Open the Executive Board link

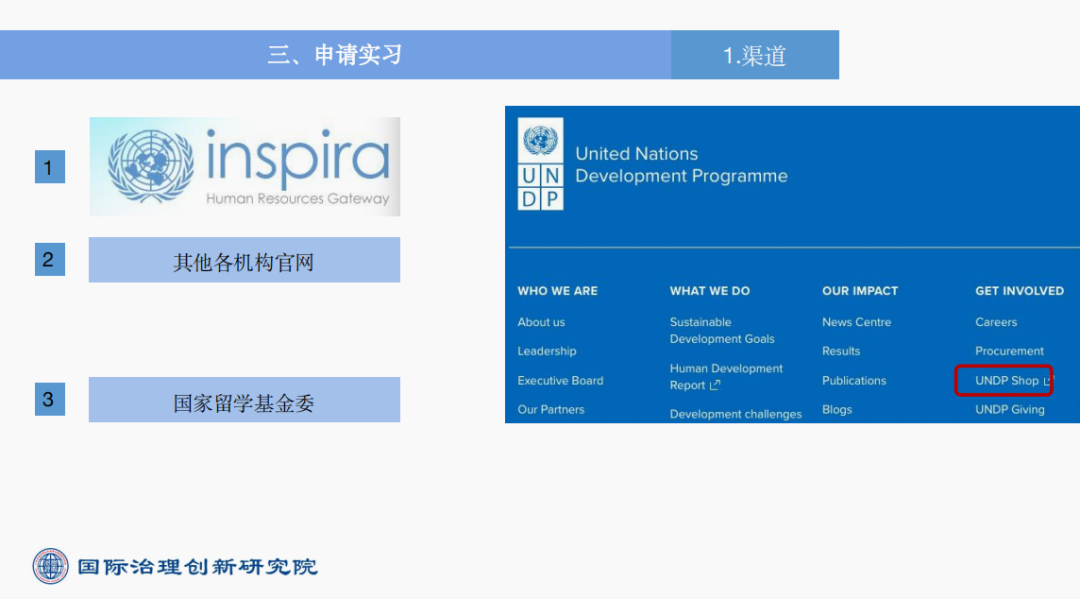tap(560, 380)
